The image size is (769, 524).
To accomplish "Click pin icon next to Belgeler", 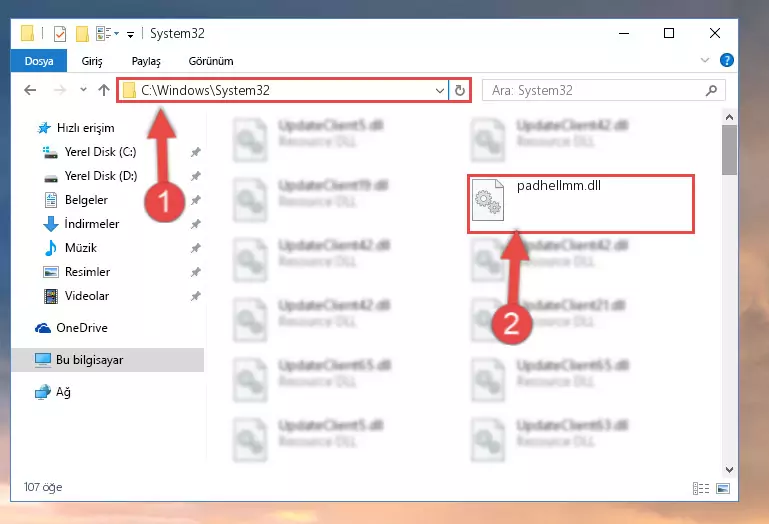I will 196,200.
